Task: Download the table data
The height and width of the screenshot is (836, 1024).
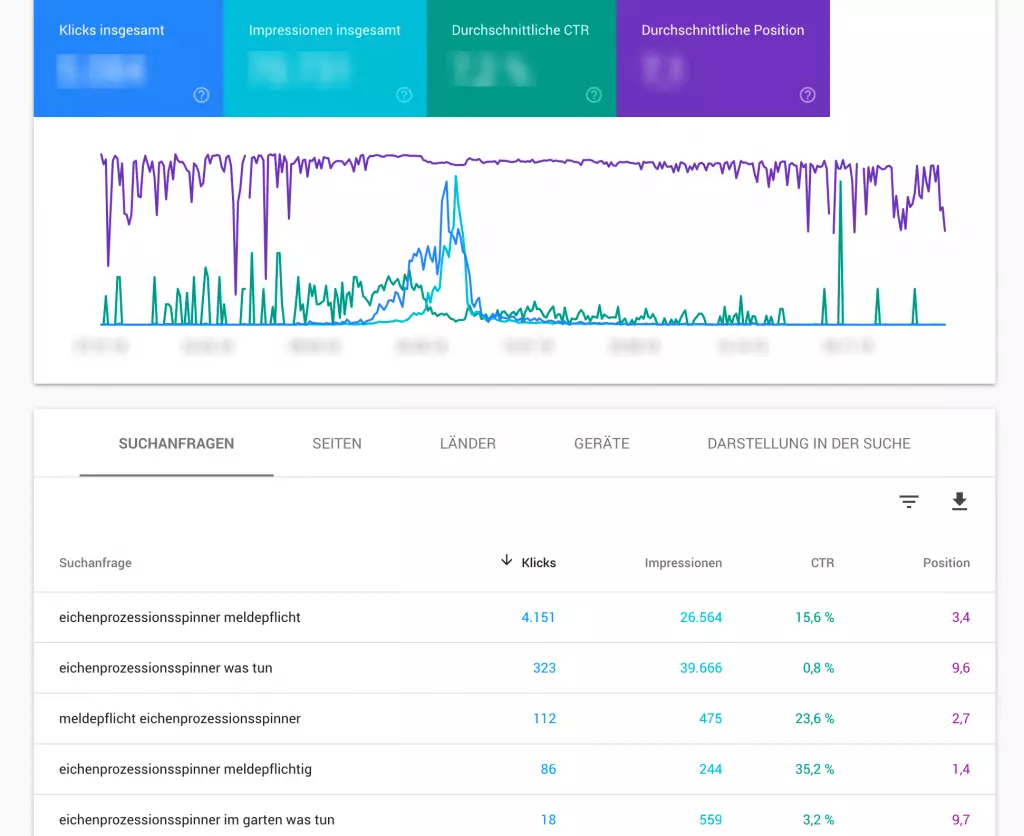Action: [x=960, y=502]
